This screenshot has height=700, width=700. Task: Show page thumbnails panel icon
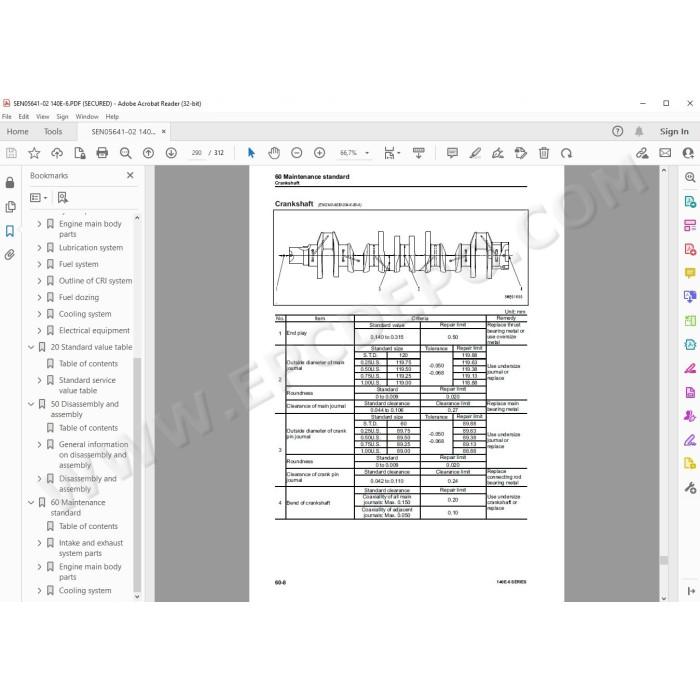(x=10, y=207)
